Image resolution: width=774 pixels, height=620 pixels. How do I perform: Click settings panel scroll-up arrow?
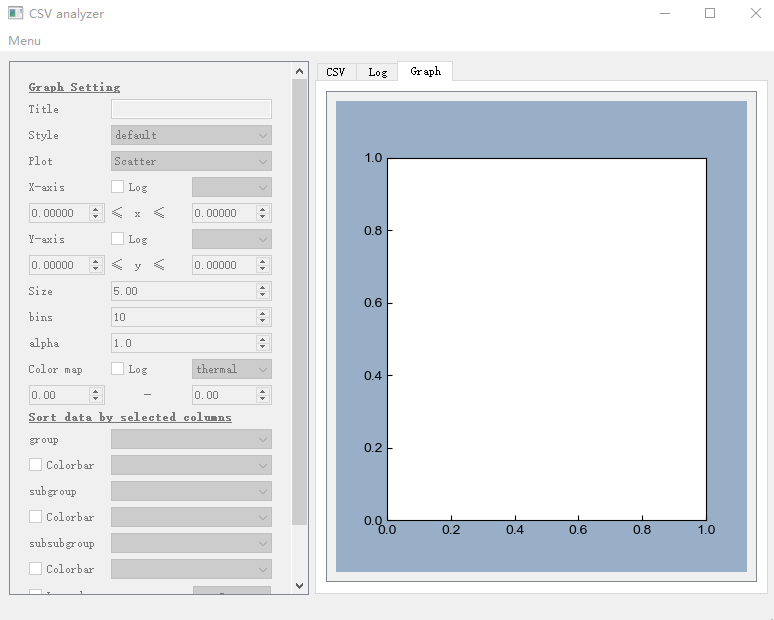point(299,71)
